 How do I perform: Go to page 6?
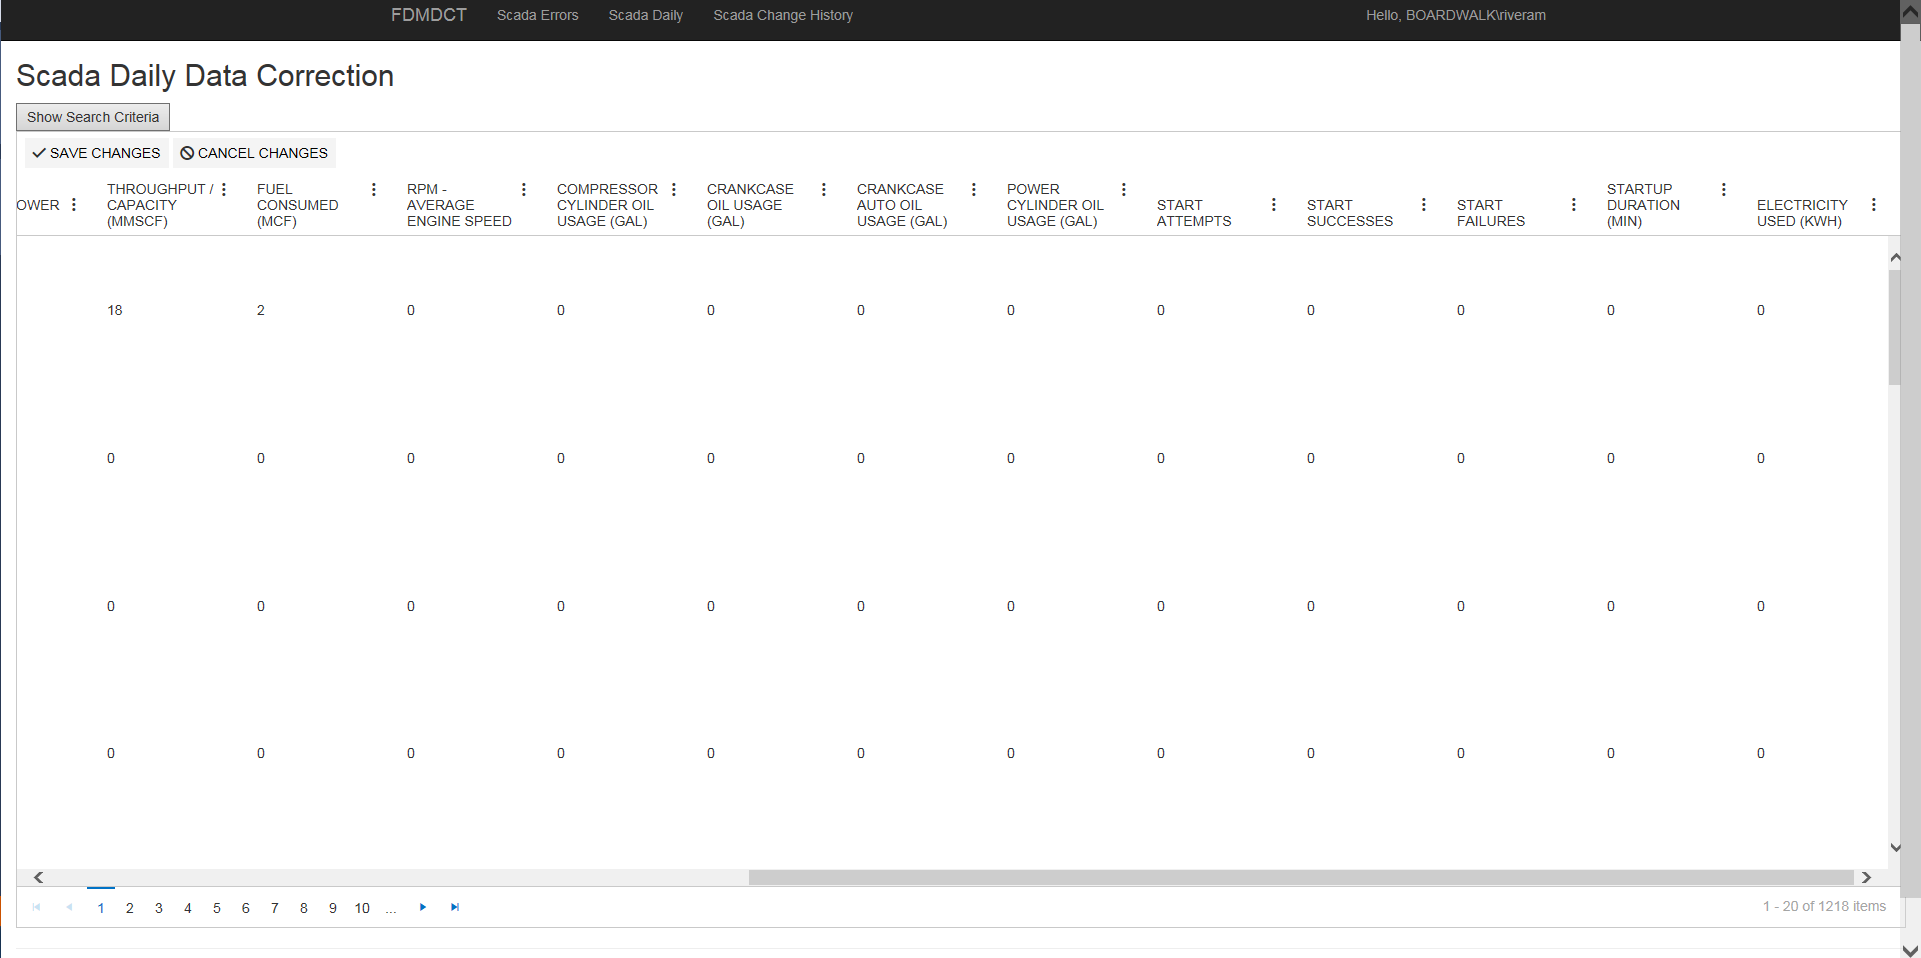point(246,908)
